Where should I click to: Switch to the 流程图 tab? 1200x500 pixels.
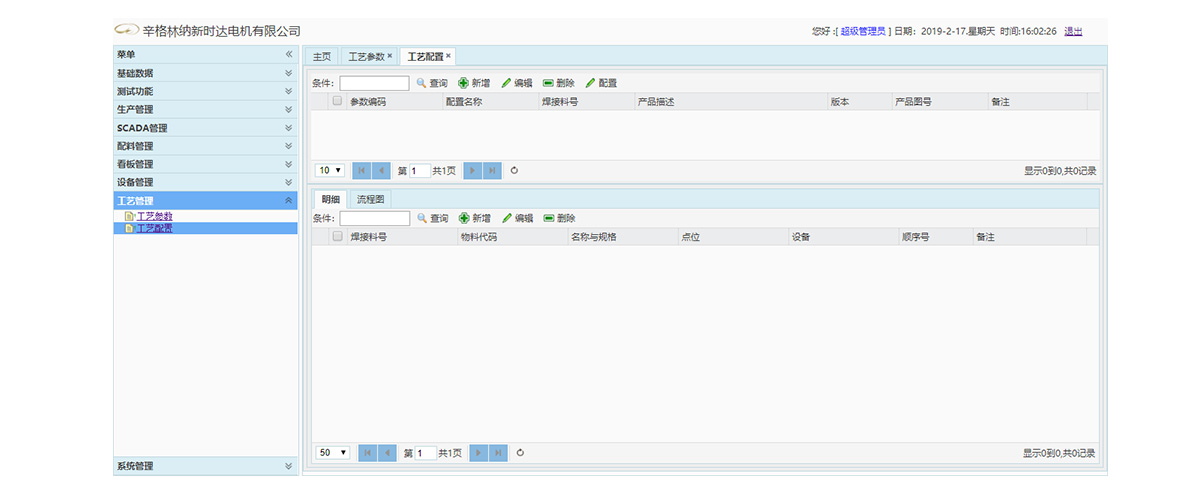[x=371, y=199]
